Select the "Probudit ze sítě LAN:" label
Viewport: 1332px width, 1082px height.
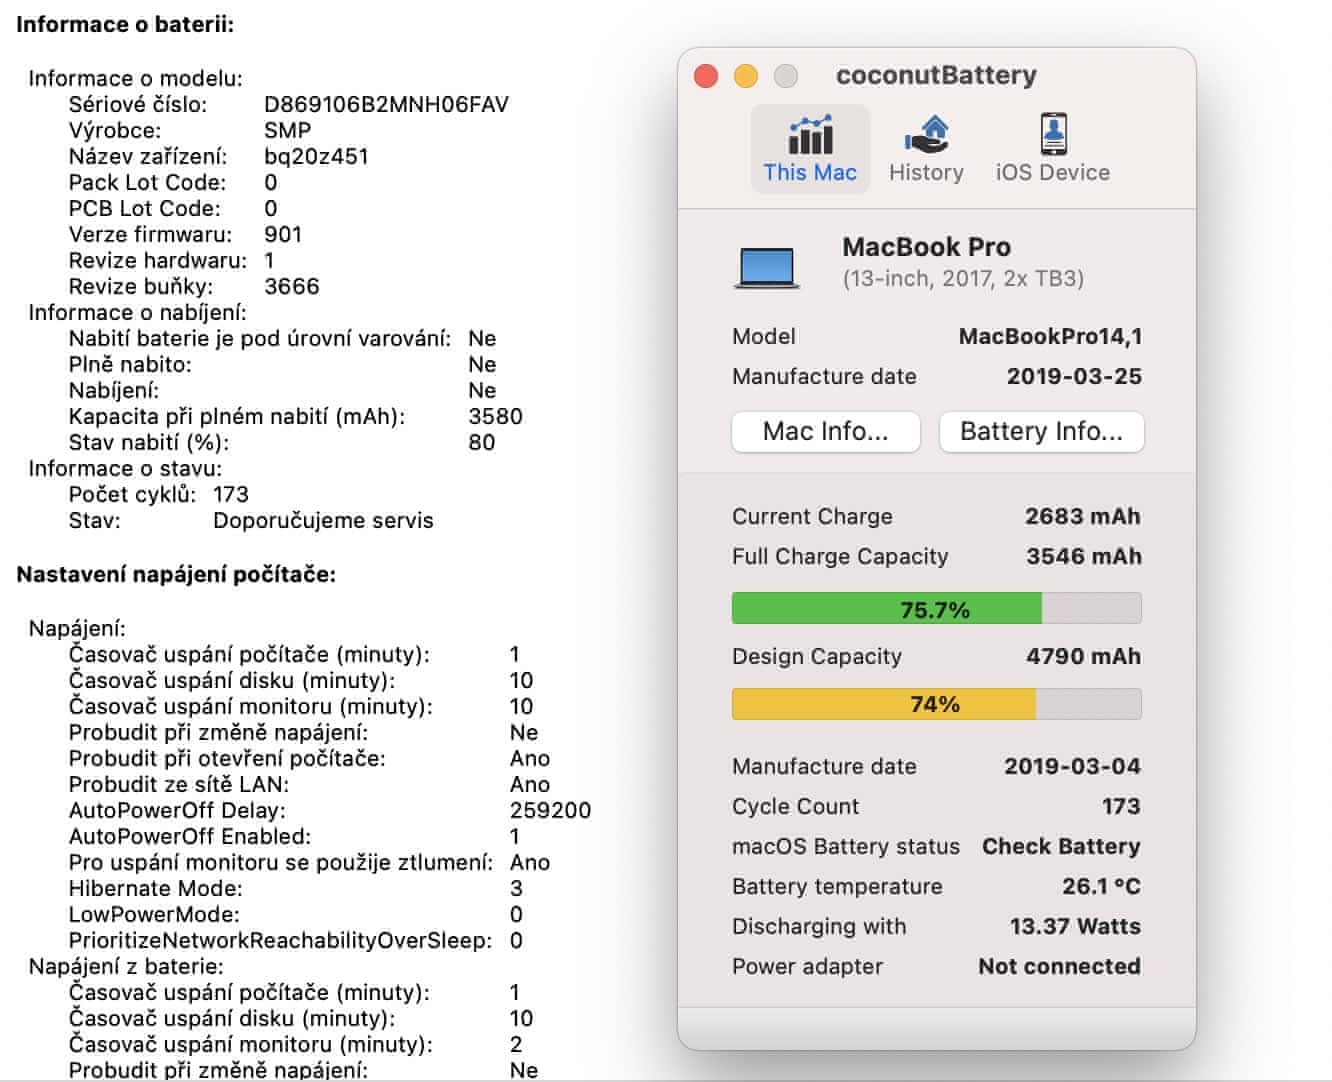tap(178, 785)
